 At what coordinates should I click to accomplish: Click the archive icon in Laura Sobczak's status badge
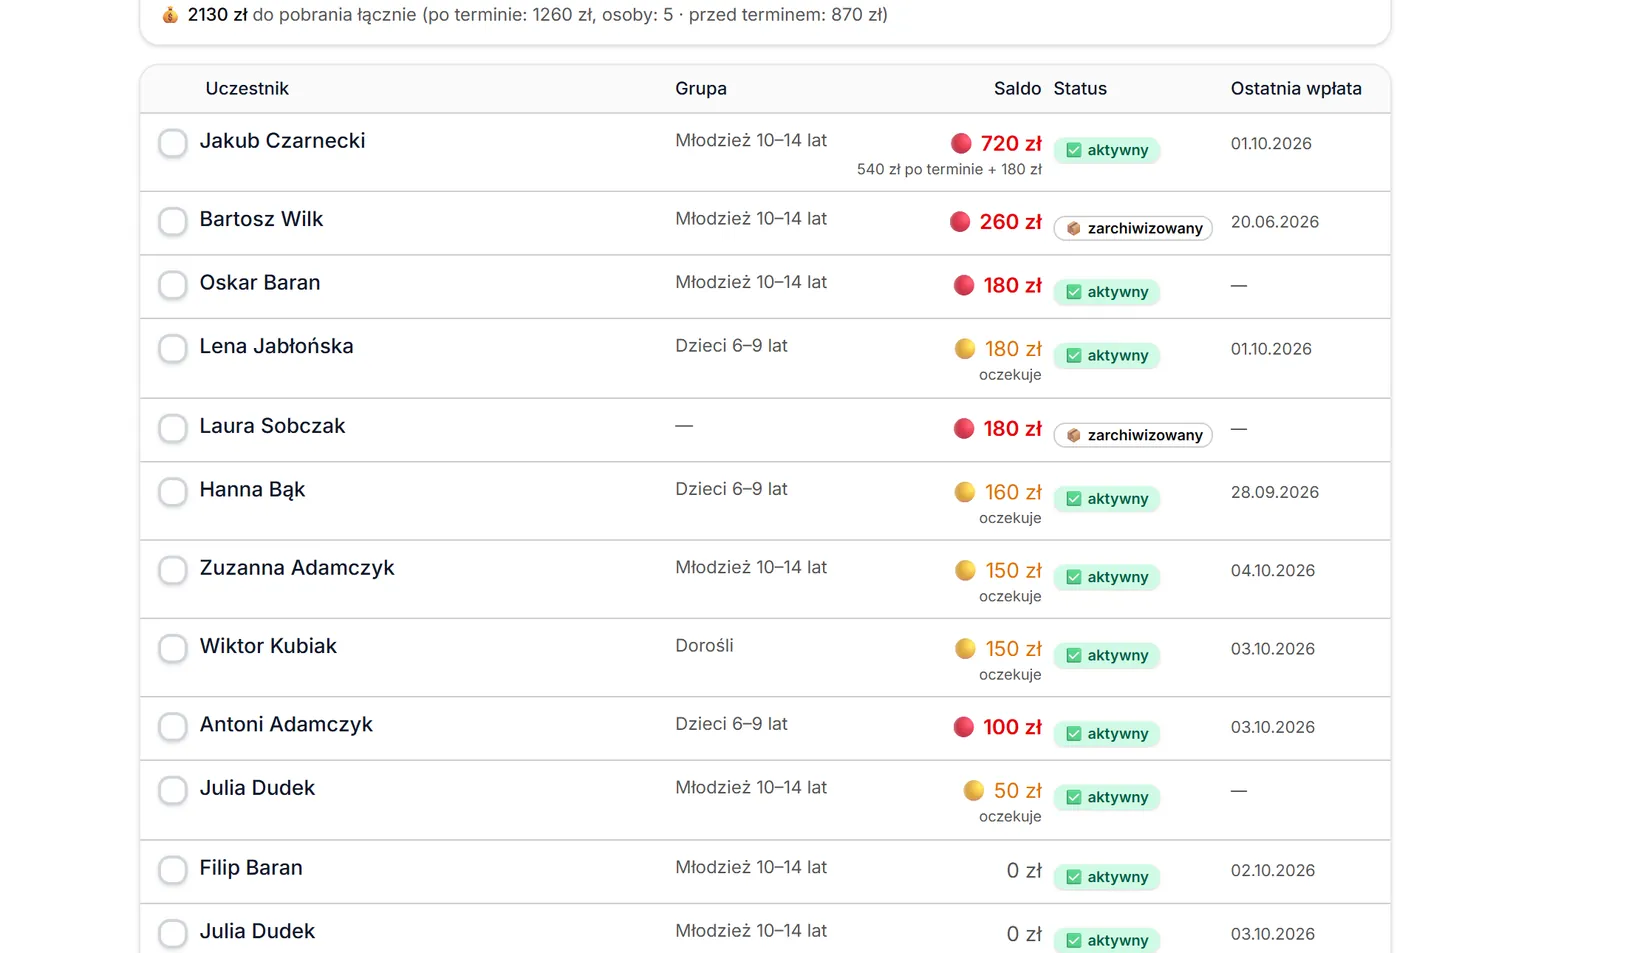tap(1073, 435)
